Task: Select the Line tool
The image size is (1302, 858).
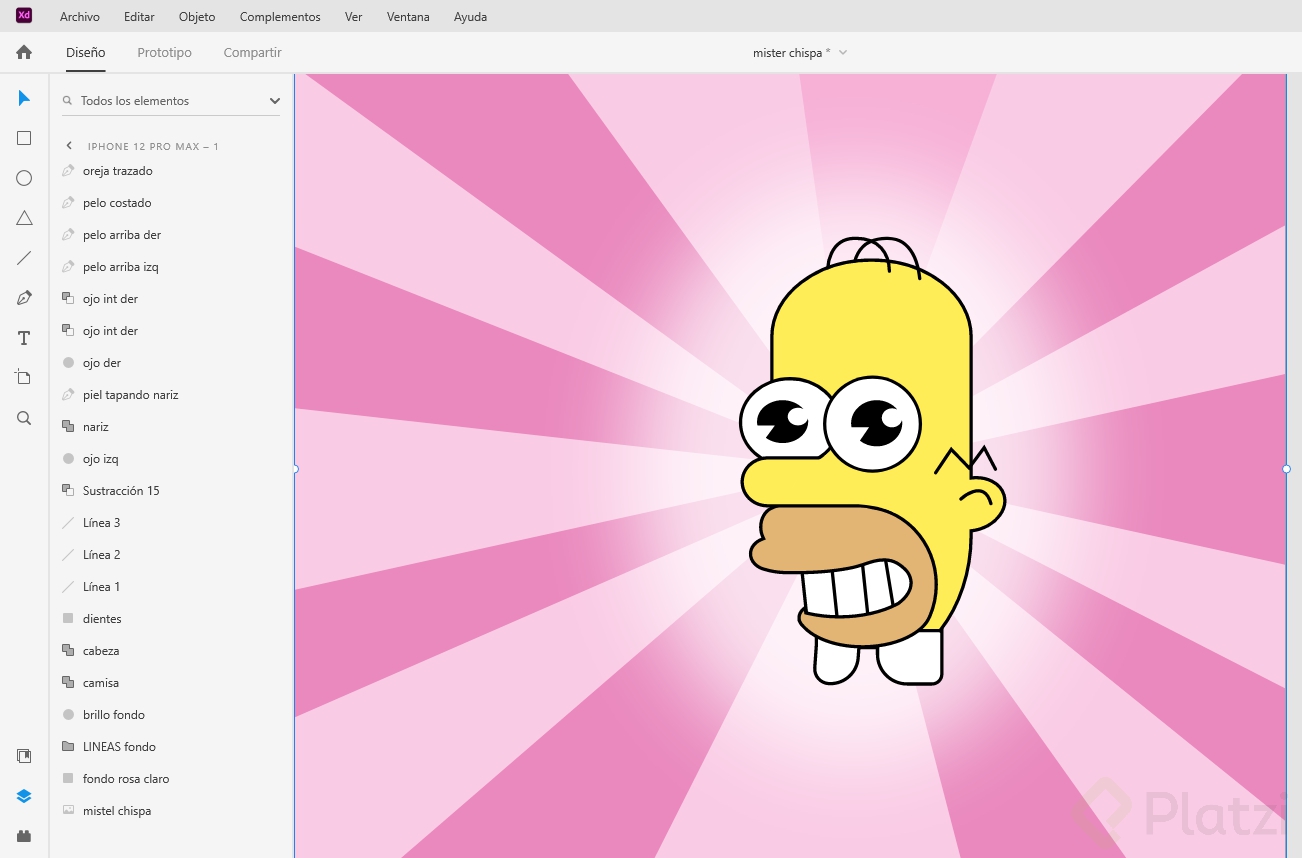Action: point(24,258)
